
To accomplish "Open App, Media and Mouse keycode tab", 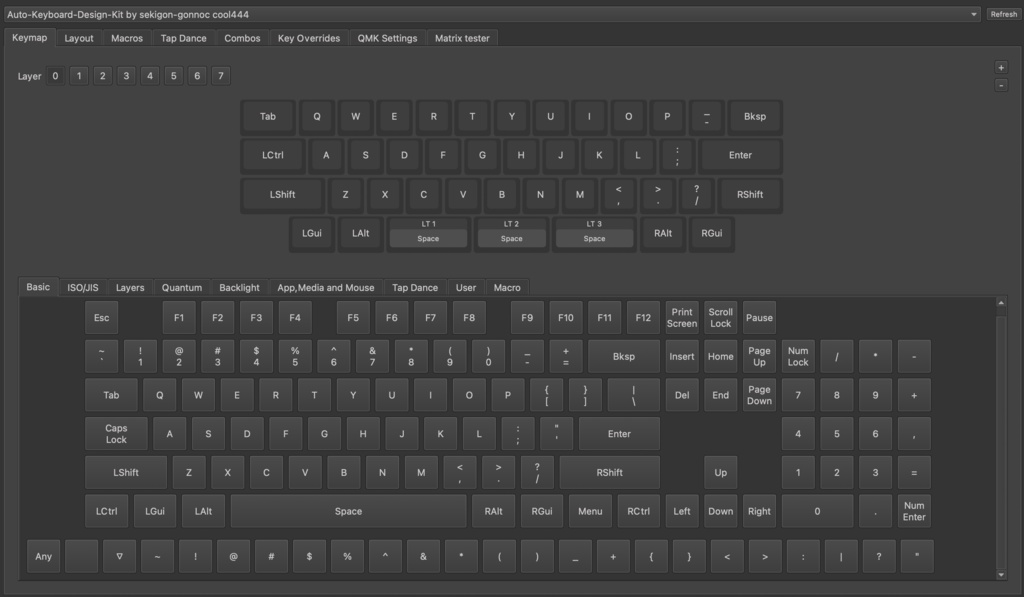I will click(x=326, y=287).
